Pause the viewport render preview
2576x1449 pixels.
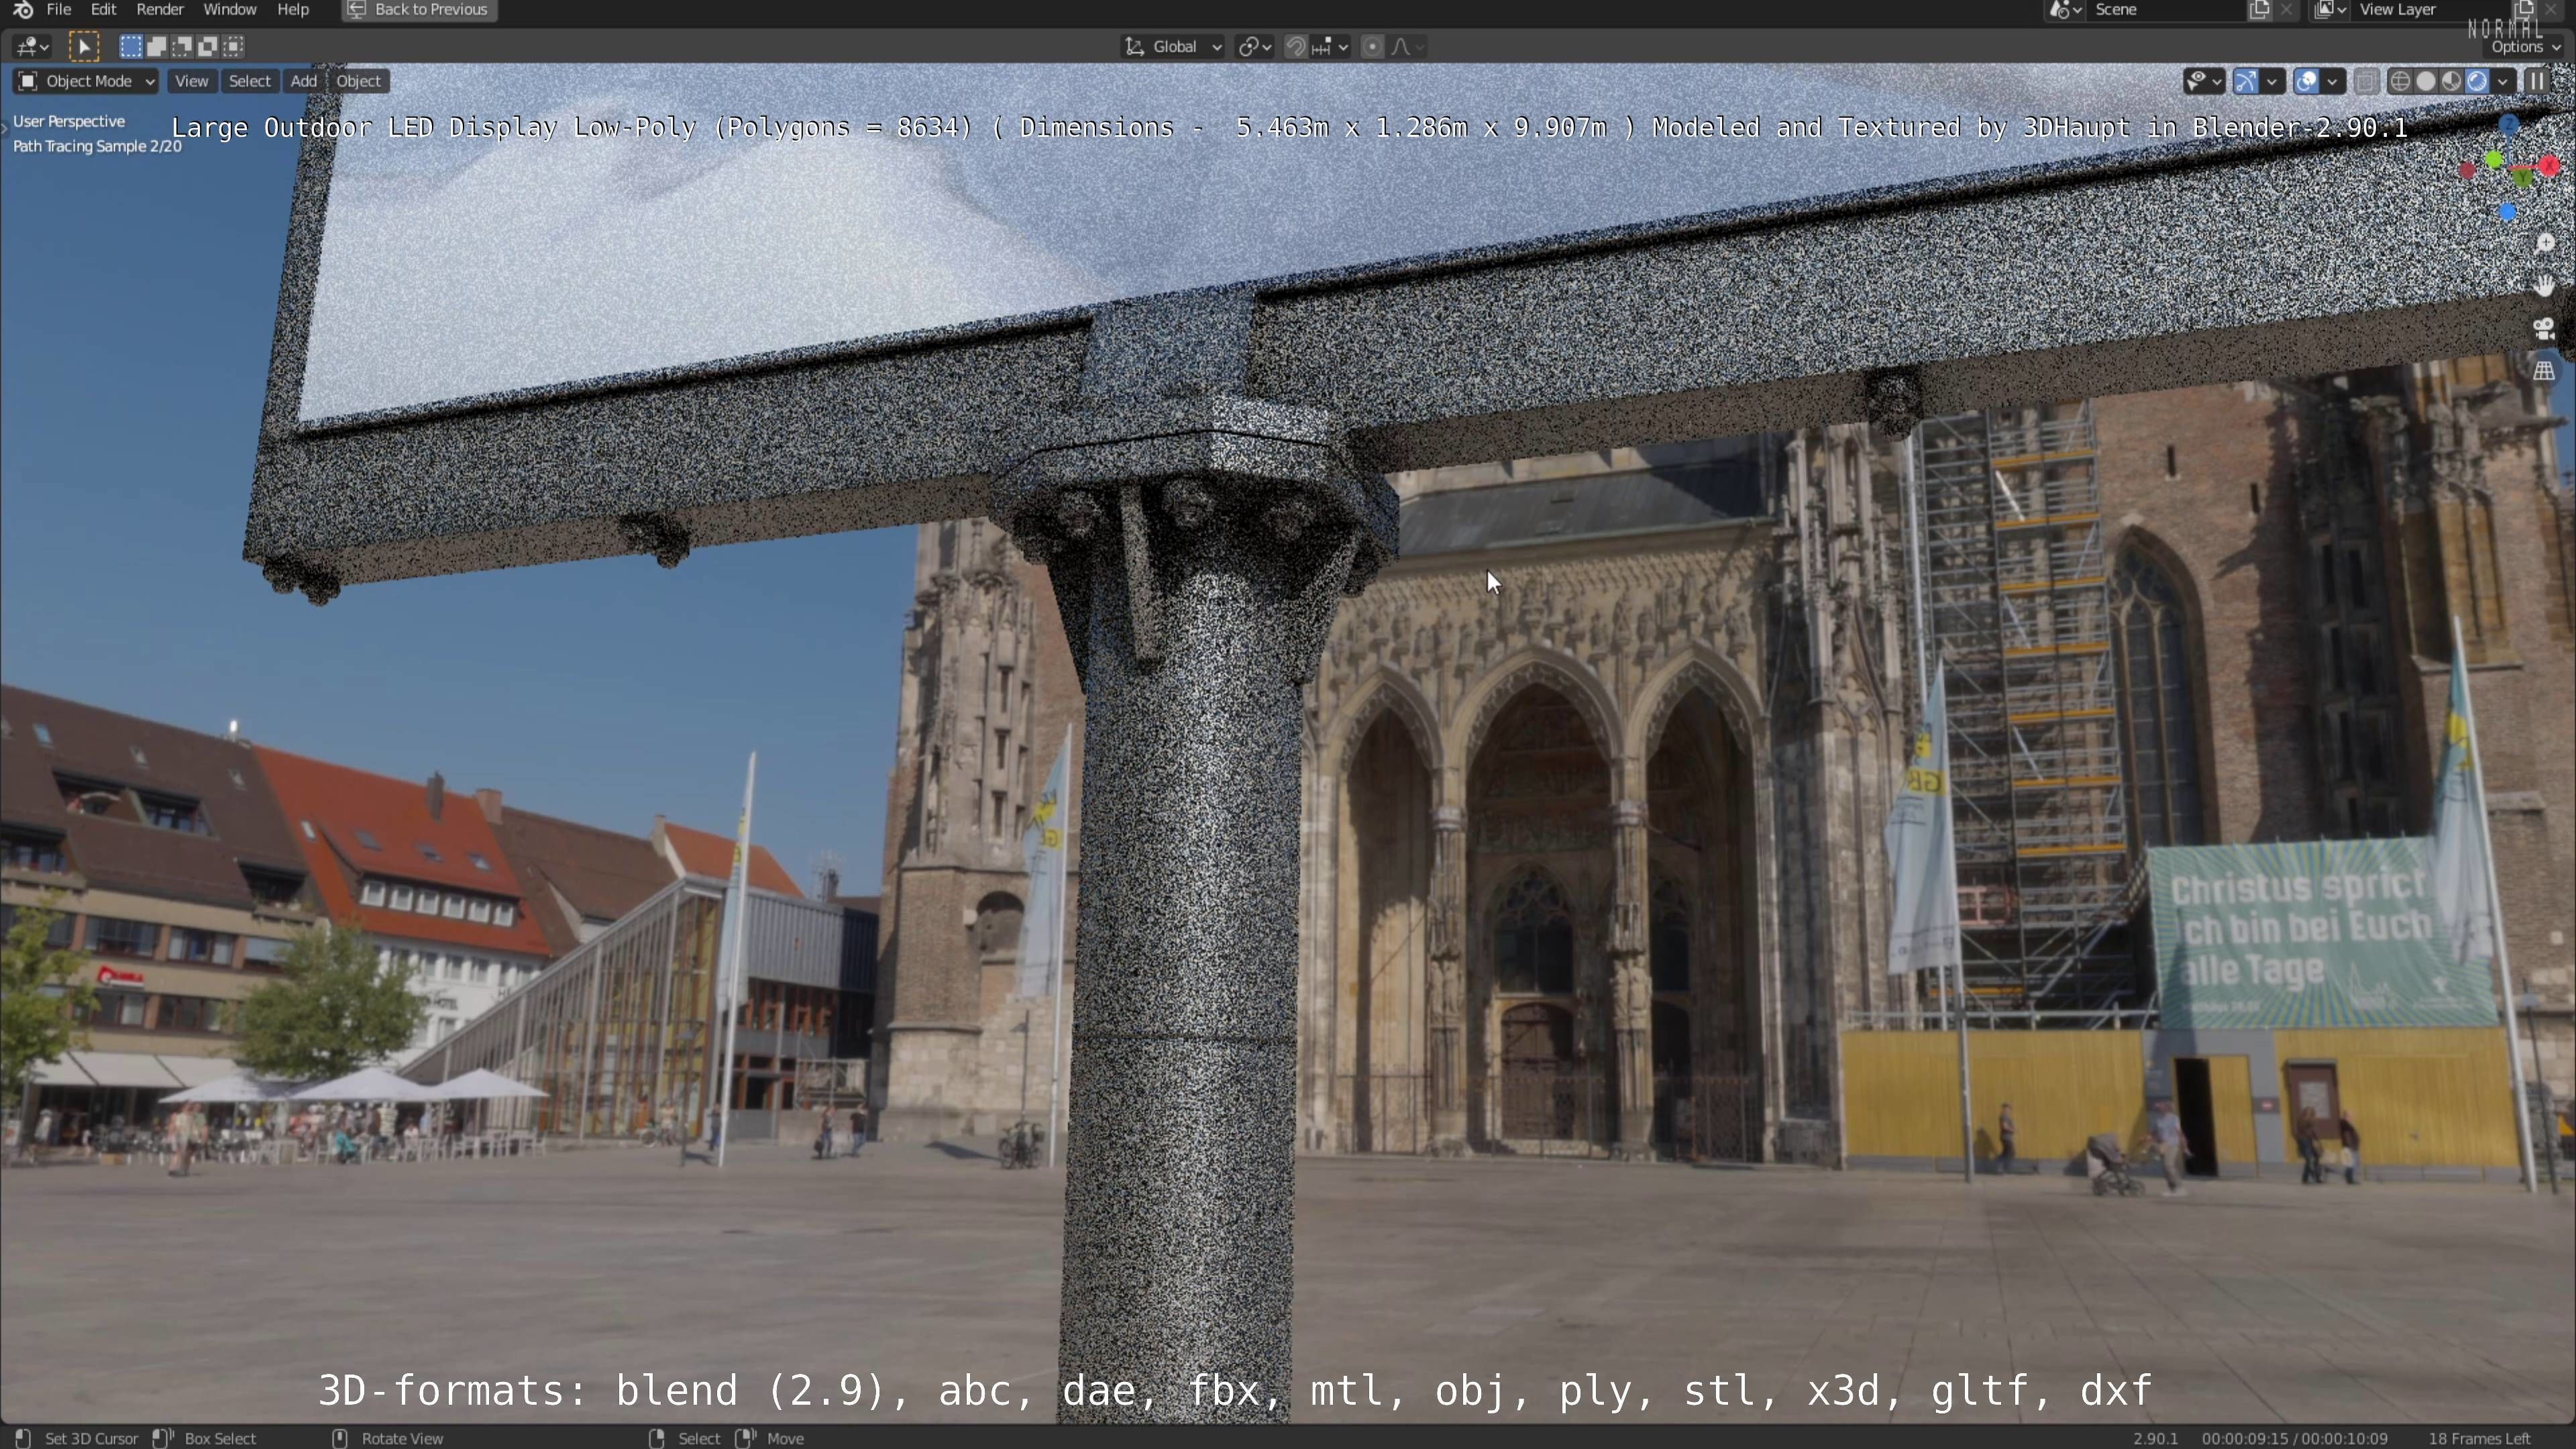pyautogui.click(x=2537, y=81)
